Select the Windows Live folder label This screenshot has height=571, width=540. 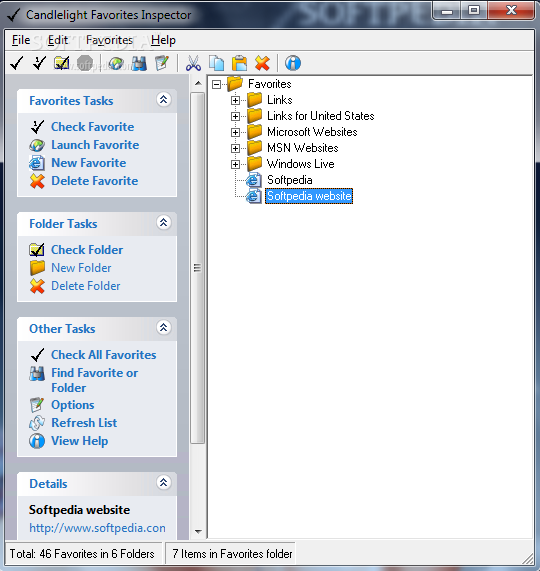tap(300, 164)
